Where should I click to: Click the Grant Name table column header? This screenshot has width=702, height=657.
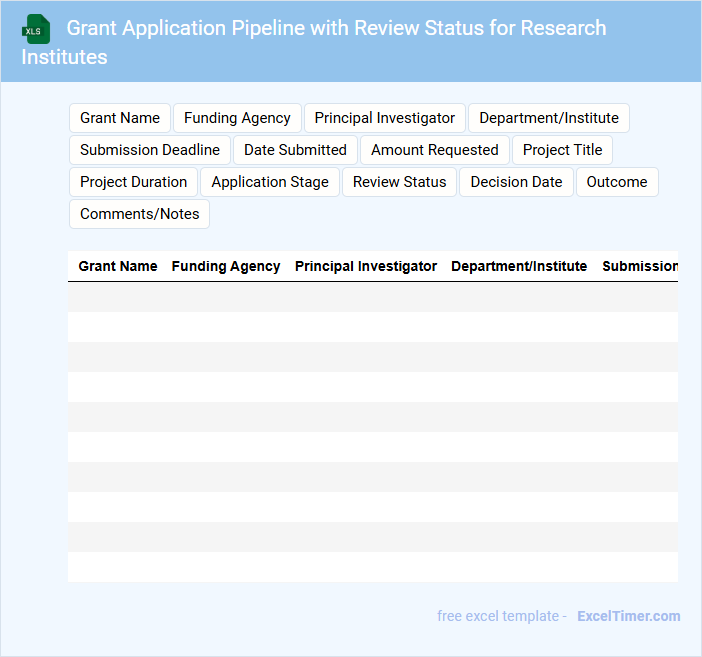tap(118, 266)
